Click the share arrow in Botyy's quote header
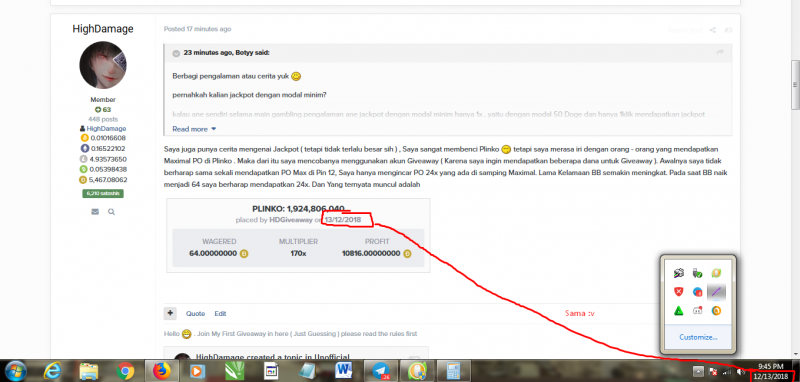This screenshot has height=382, width=800. click(x=720, y=53)
